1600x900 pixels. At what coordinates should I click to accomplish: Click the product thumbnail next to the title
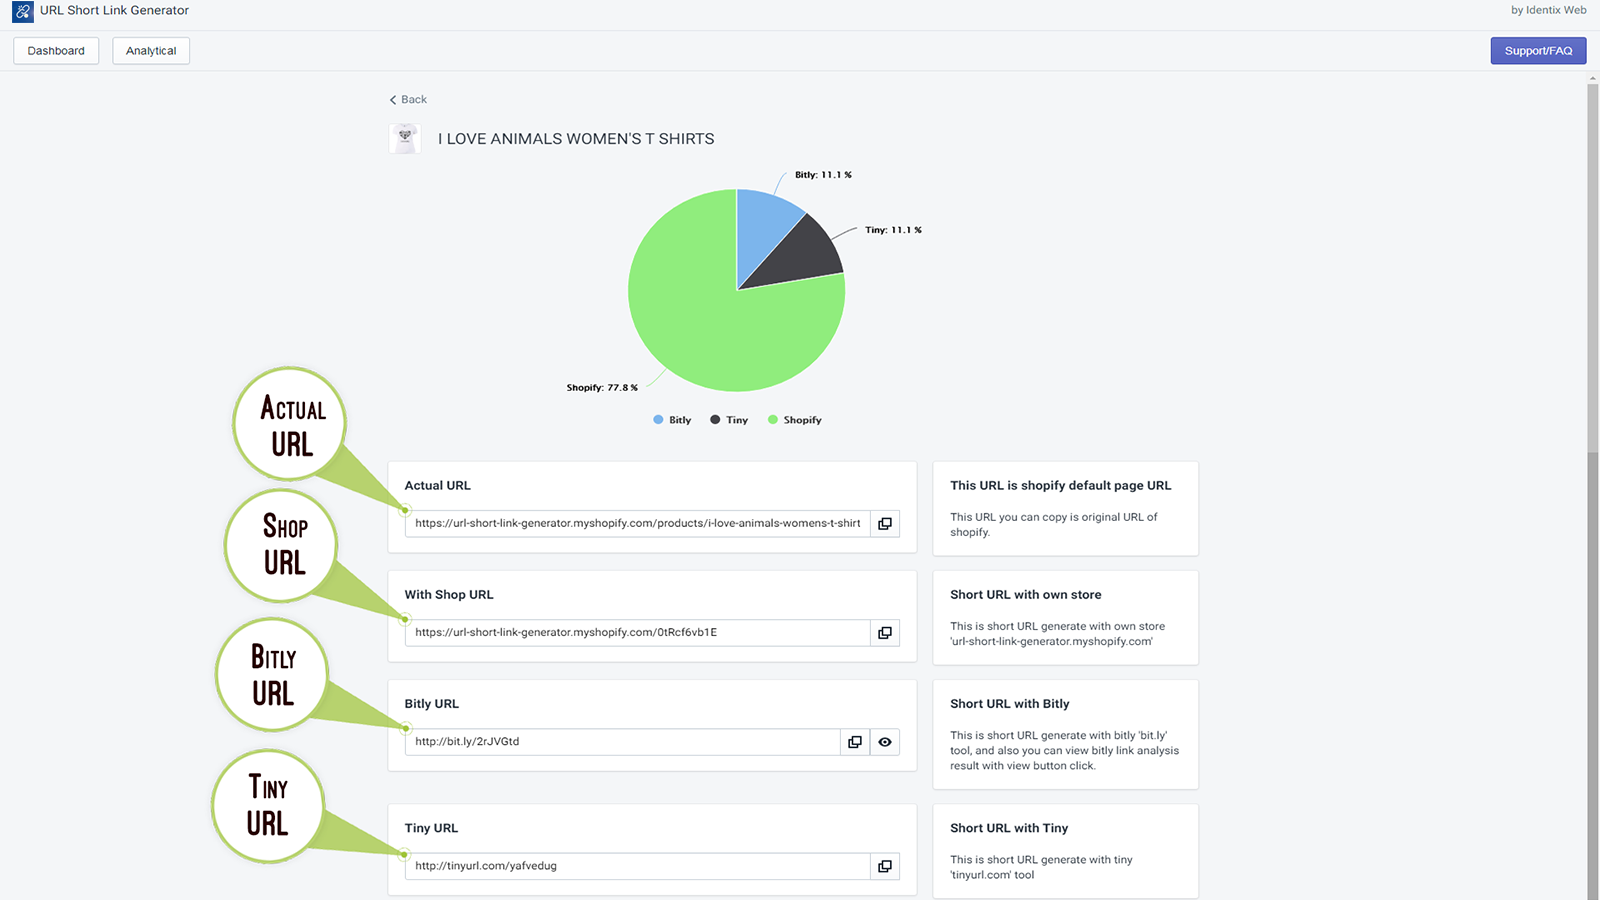click(405, 138)
